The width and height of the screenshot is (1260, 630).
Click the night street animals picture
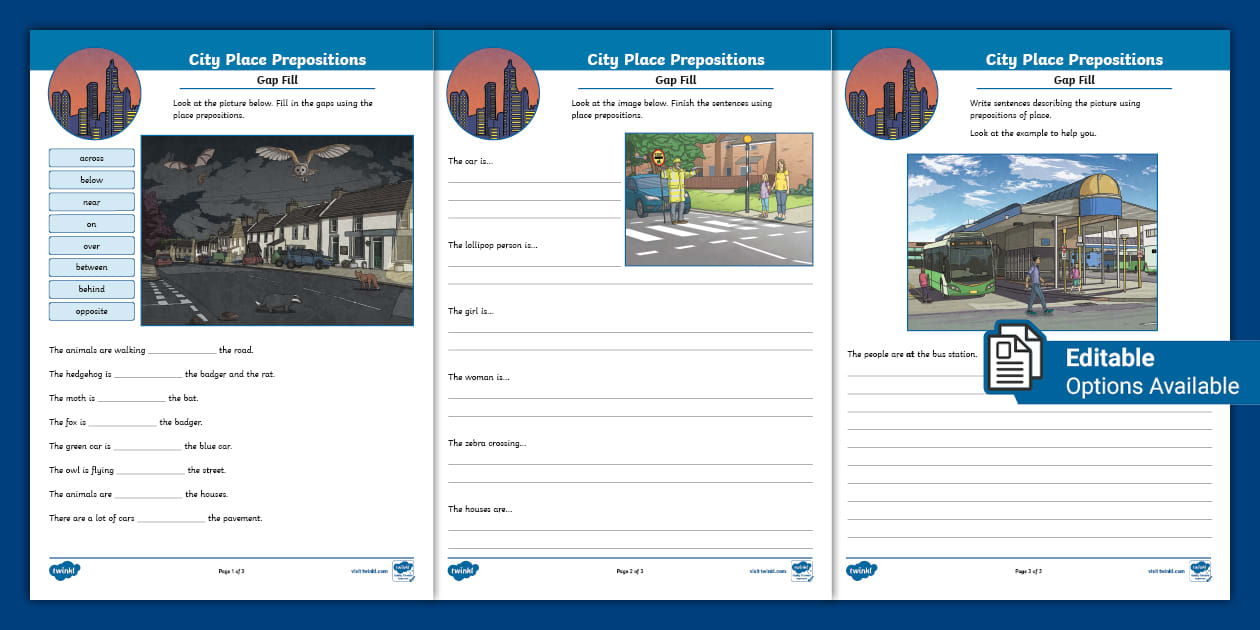point(277,230)
